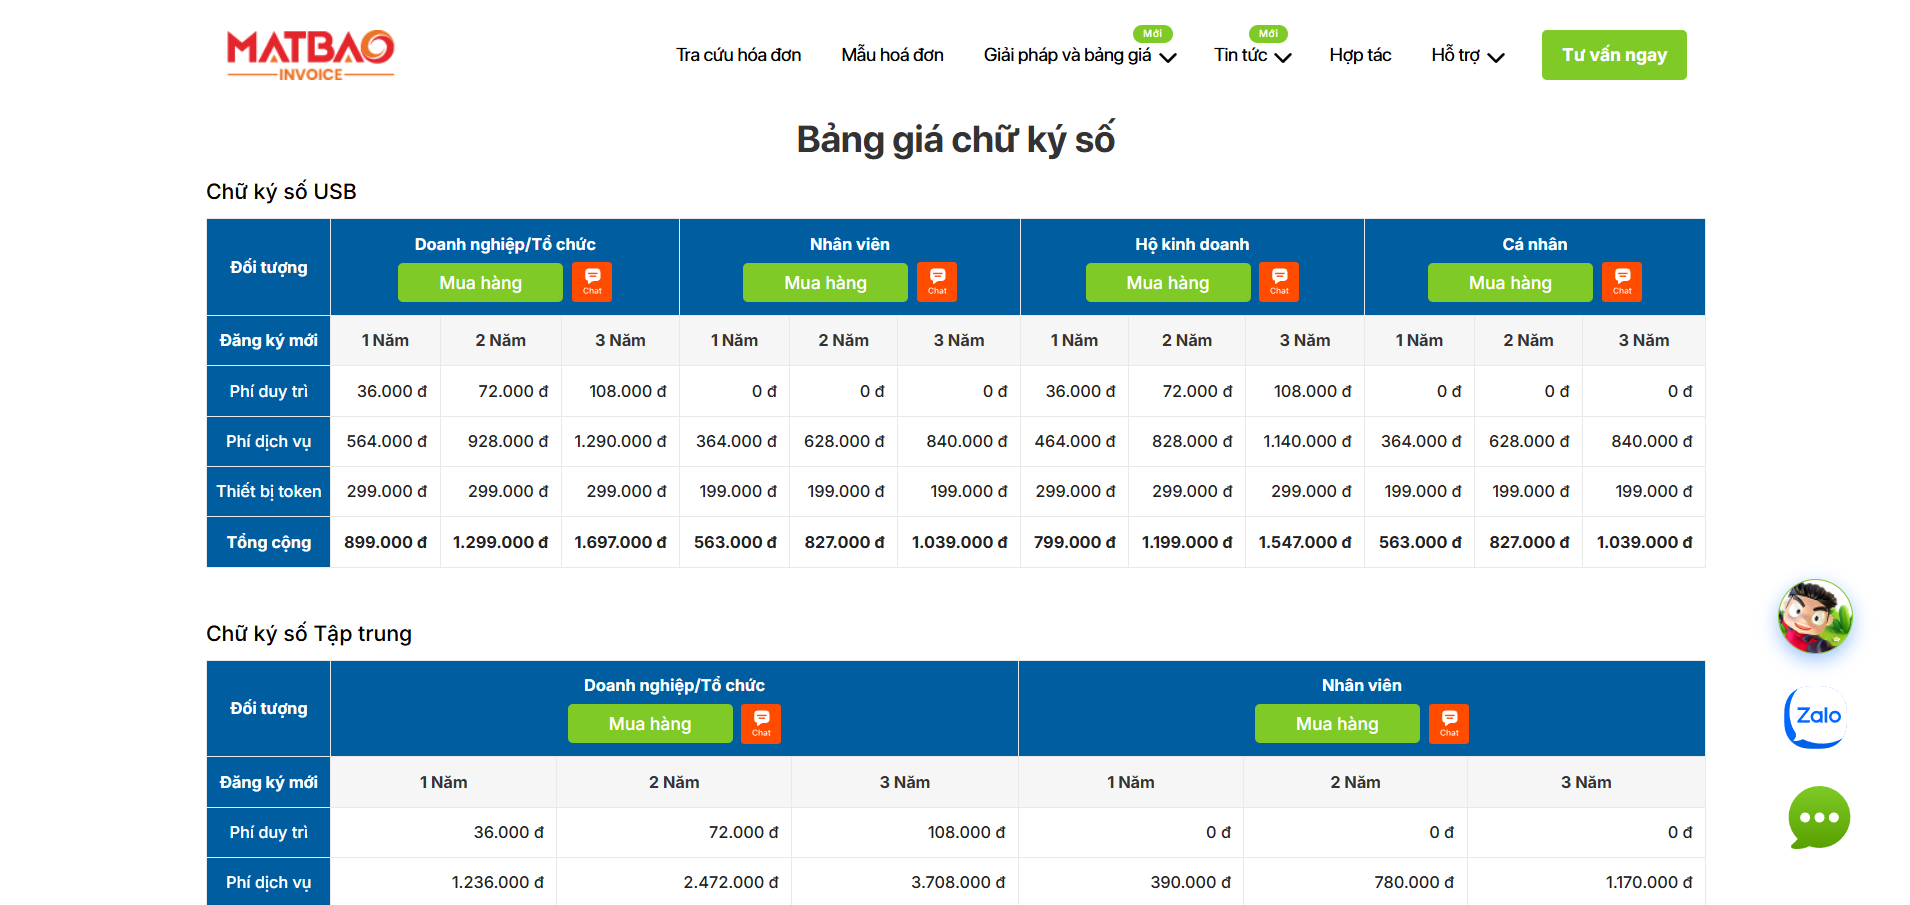Click the cartoon mascot avatar
Screen dimensions: 1910x905
1815,616
